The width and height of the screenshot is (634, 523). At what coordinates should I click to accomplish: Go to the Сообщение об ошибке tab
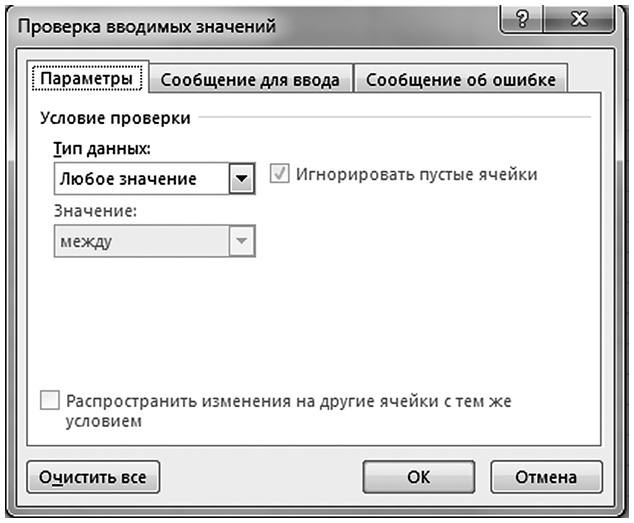[x=461, y=79]
